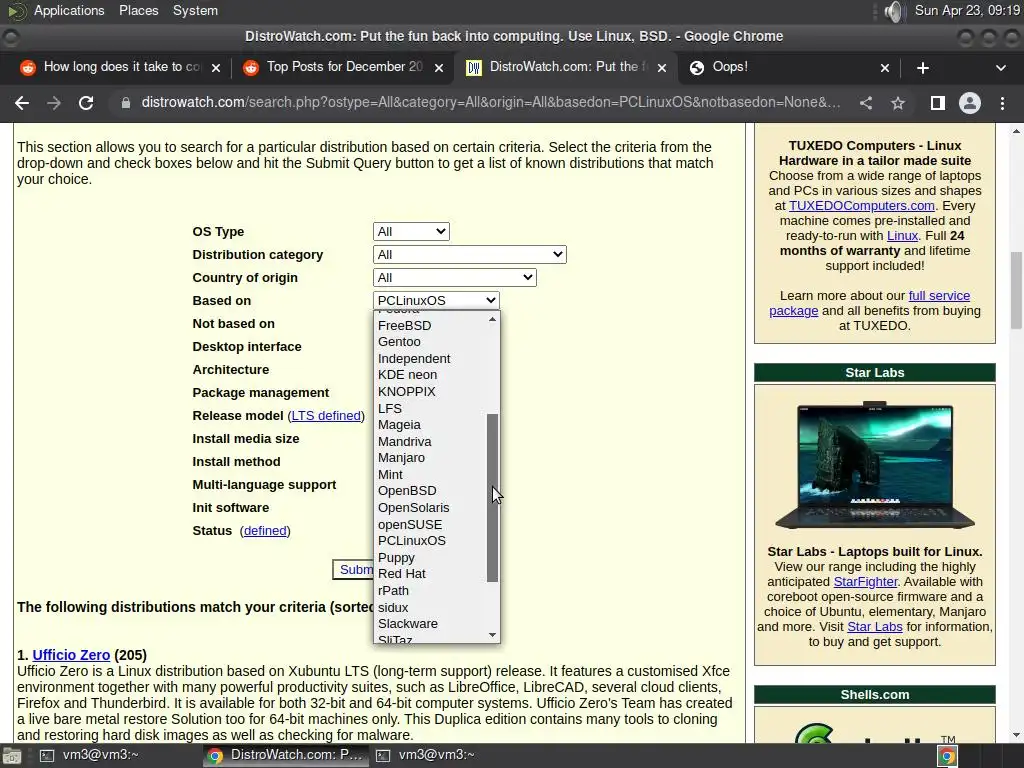The height and width of the screenshot is (768, 1024).
Task: Choose Slackware from the list
Action: point(431,624)
